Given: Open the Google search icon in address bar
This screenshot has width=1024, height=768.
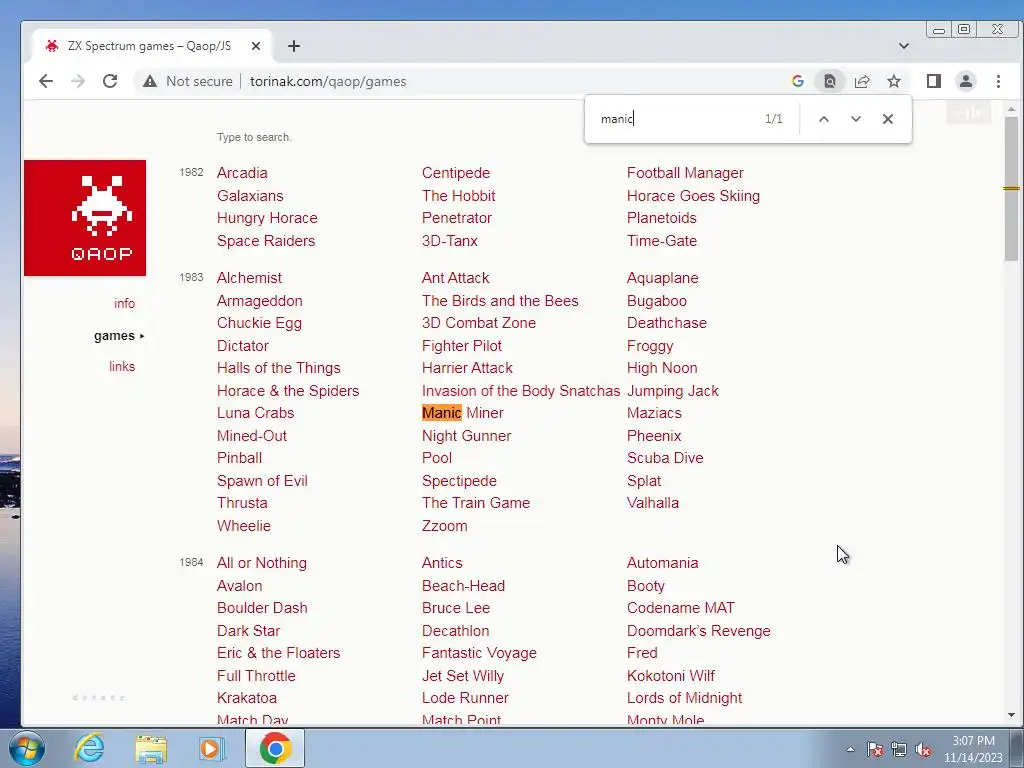Looking at the screenshot, I should point(797,81).
